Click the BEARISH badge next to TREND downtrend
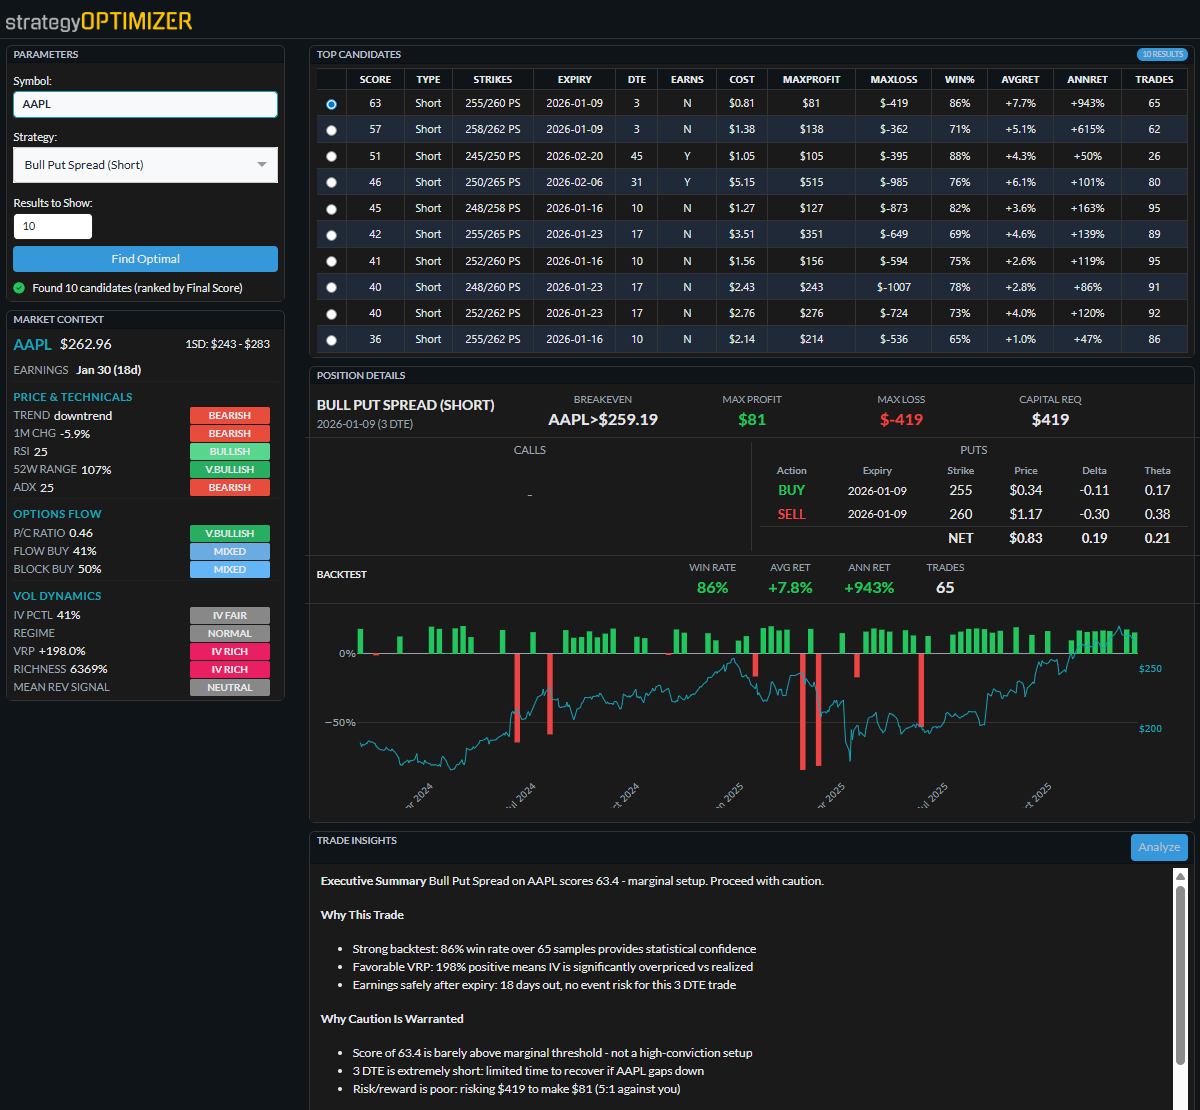The height and width of the screenshot is (1110, 1200). 229,415
